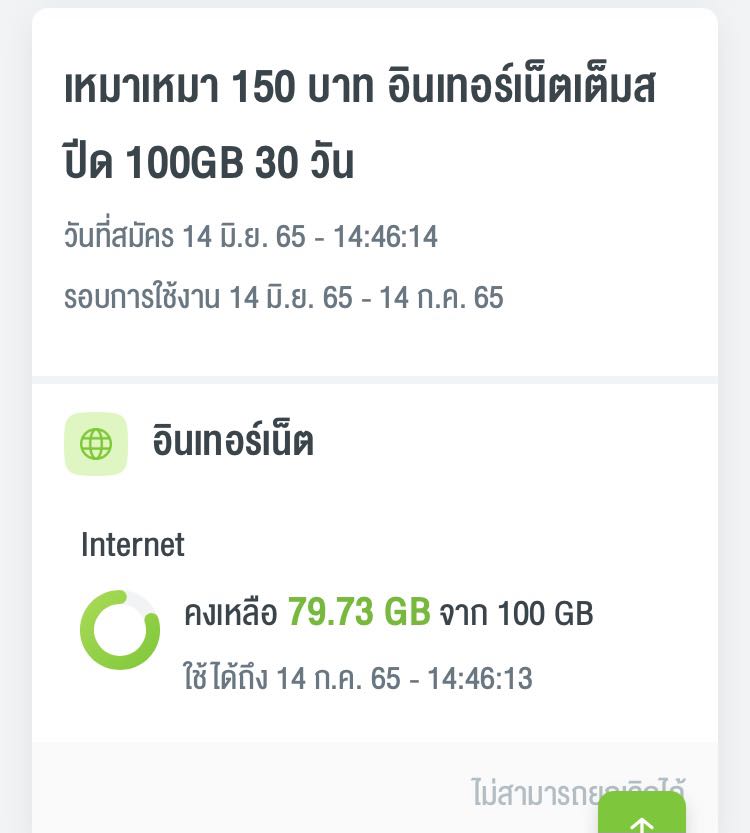Tap the "คงเหลือ" remaining label
Image resolution: width=750 pixels, height=833 pixels.
click(230, 614)
